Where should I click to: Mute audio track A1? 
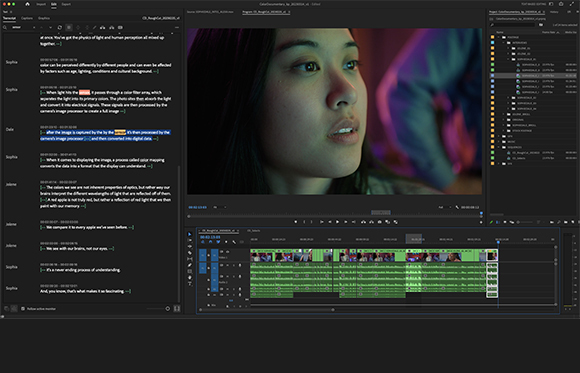coord(227,265)
